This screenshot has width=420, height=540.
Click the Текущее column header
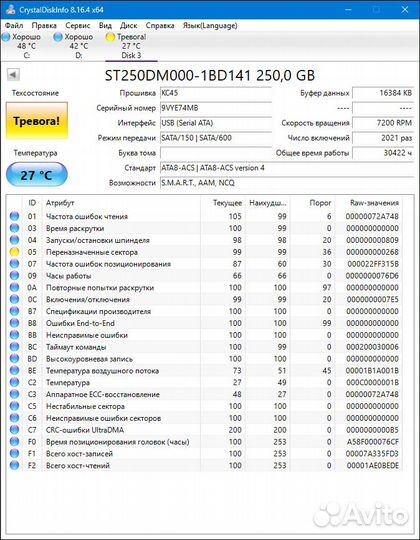222,203
